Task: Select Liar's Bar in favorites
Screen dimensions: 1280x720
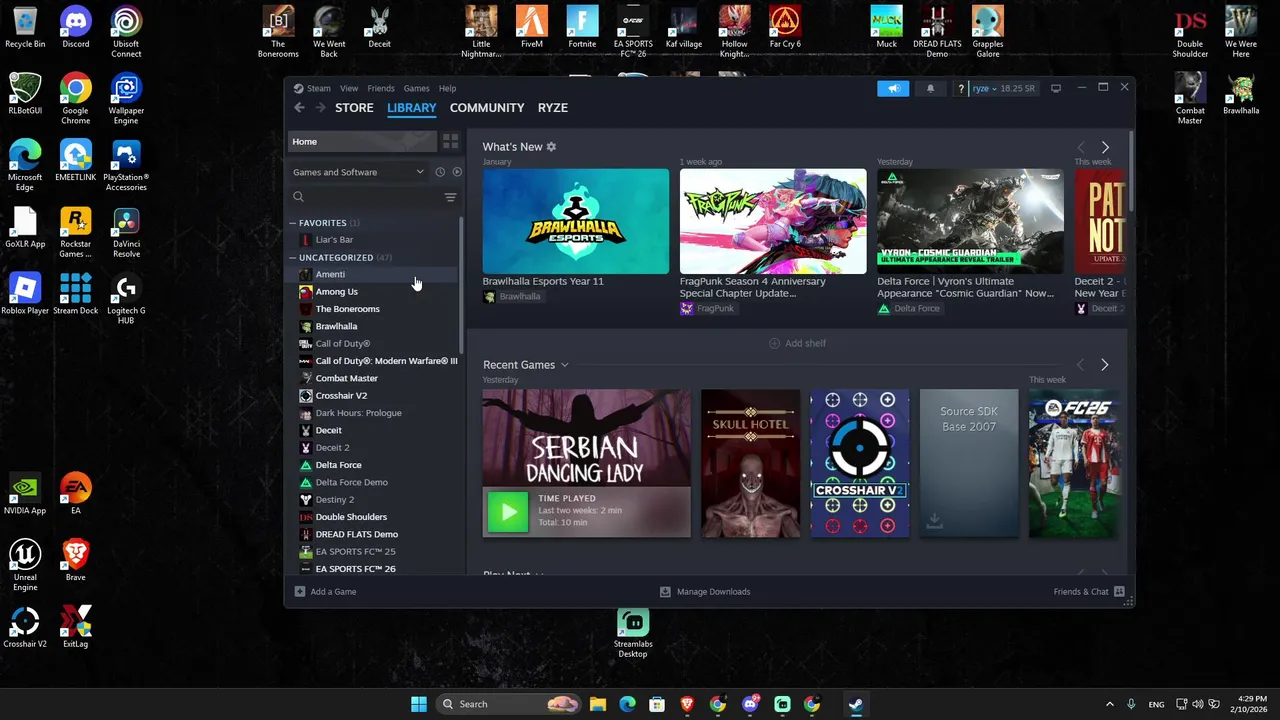Action: coord(334,240)
